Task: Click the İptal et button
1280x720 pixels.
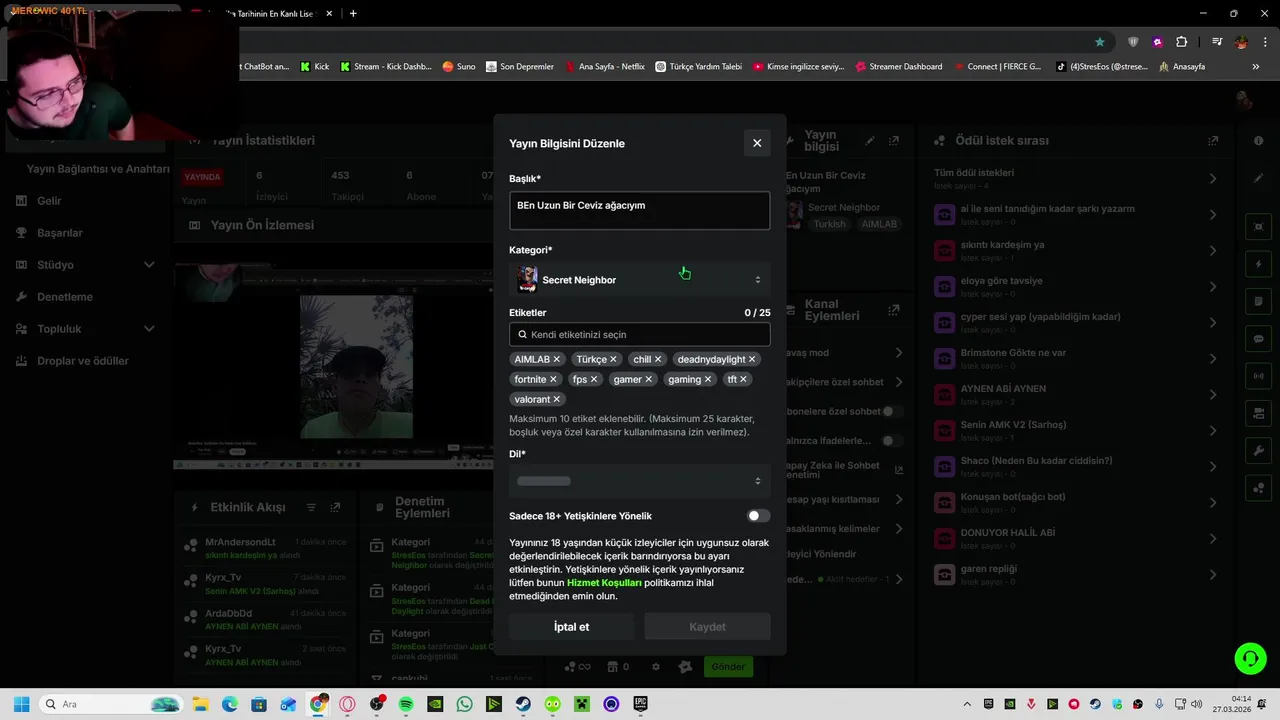Action: coord(572,627)
